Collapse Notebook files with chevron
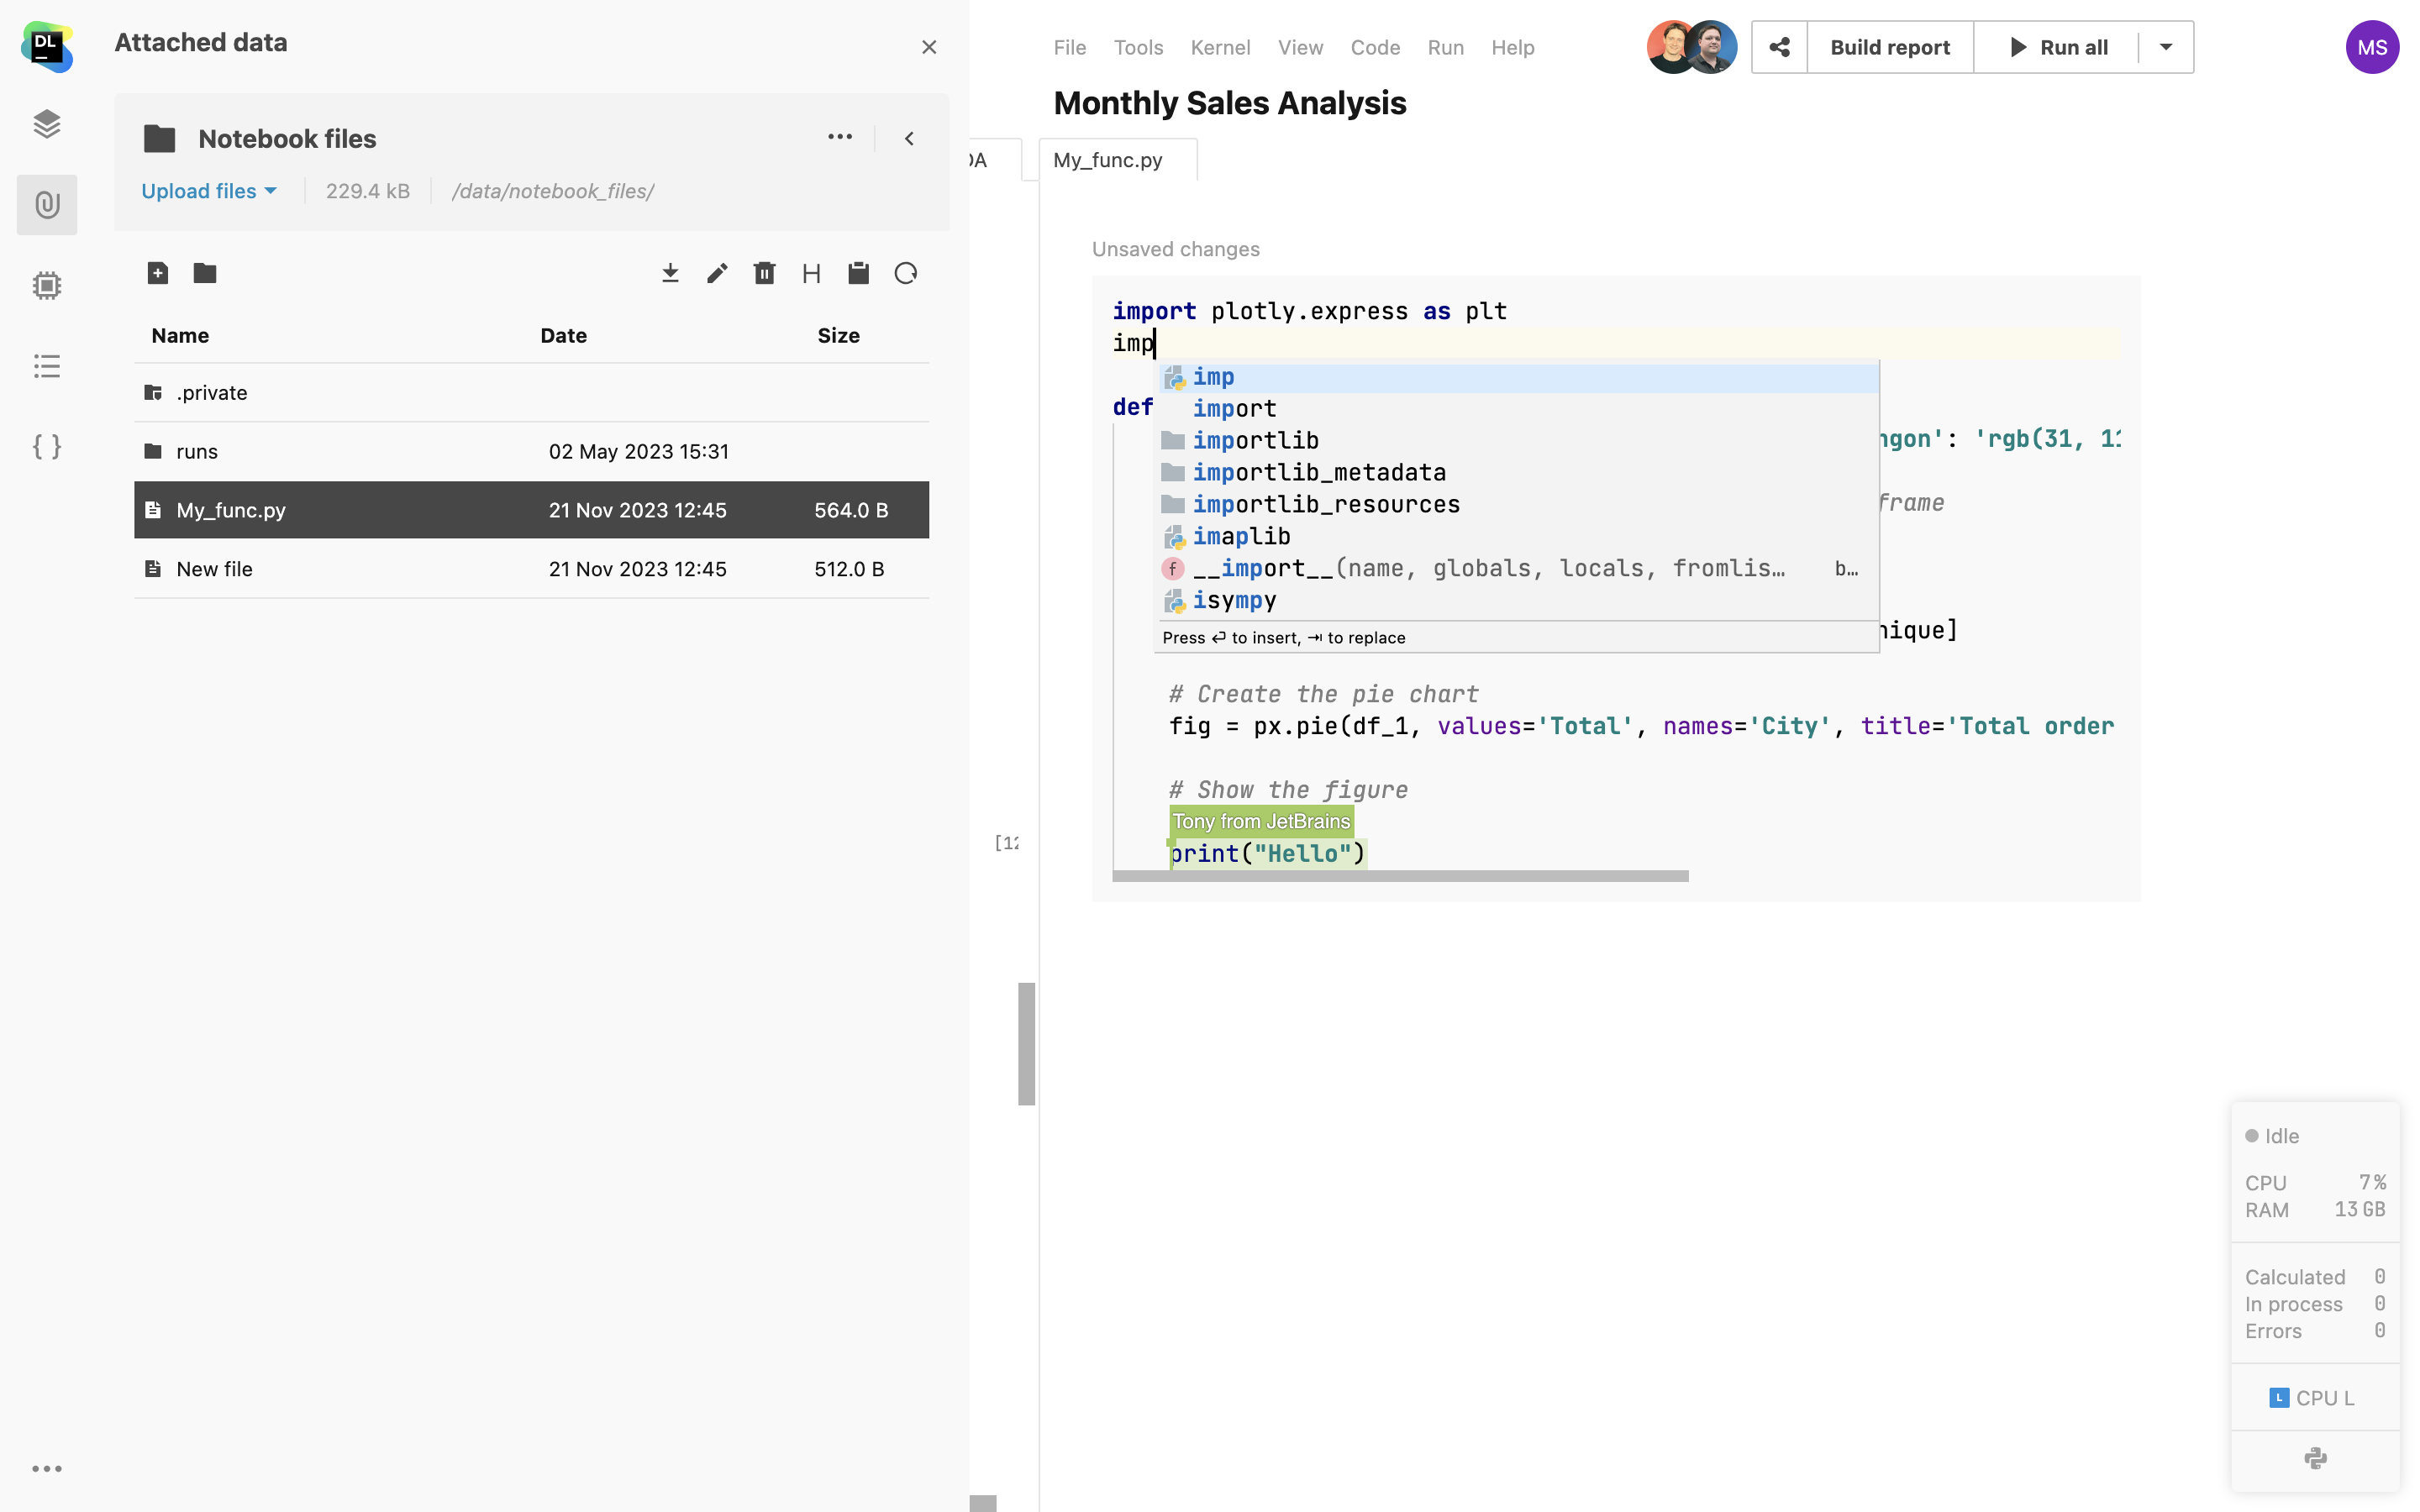Screen dimensions: 2420x1512 pyautogui.click(x=909, y=139)
